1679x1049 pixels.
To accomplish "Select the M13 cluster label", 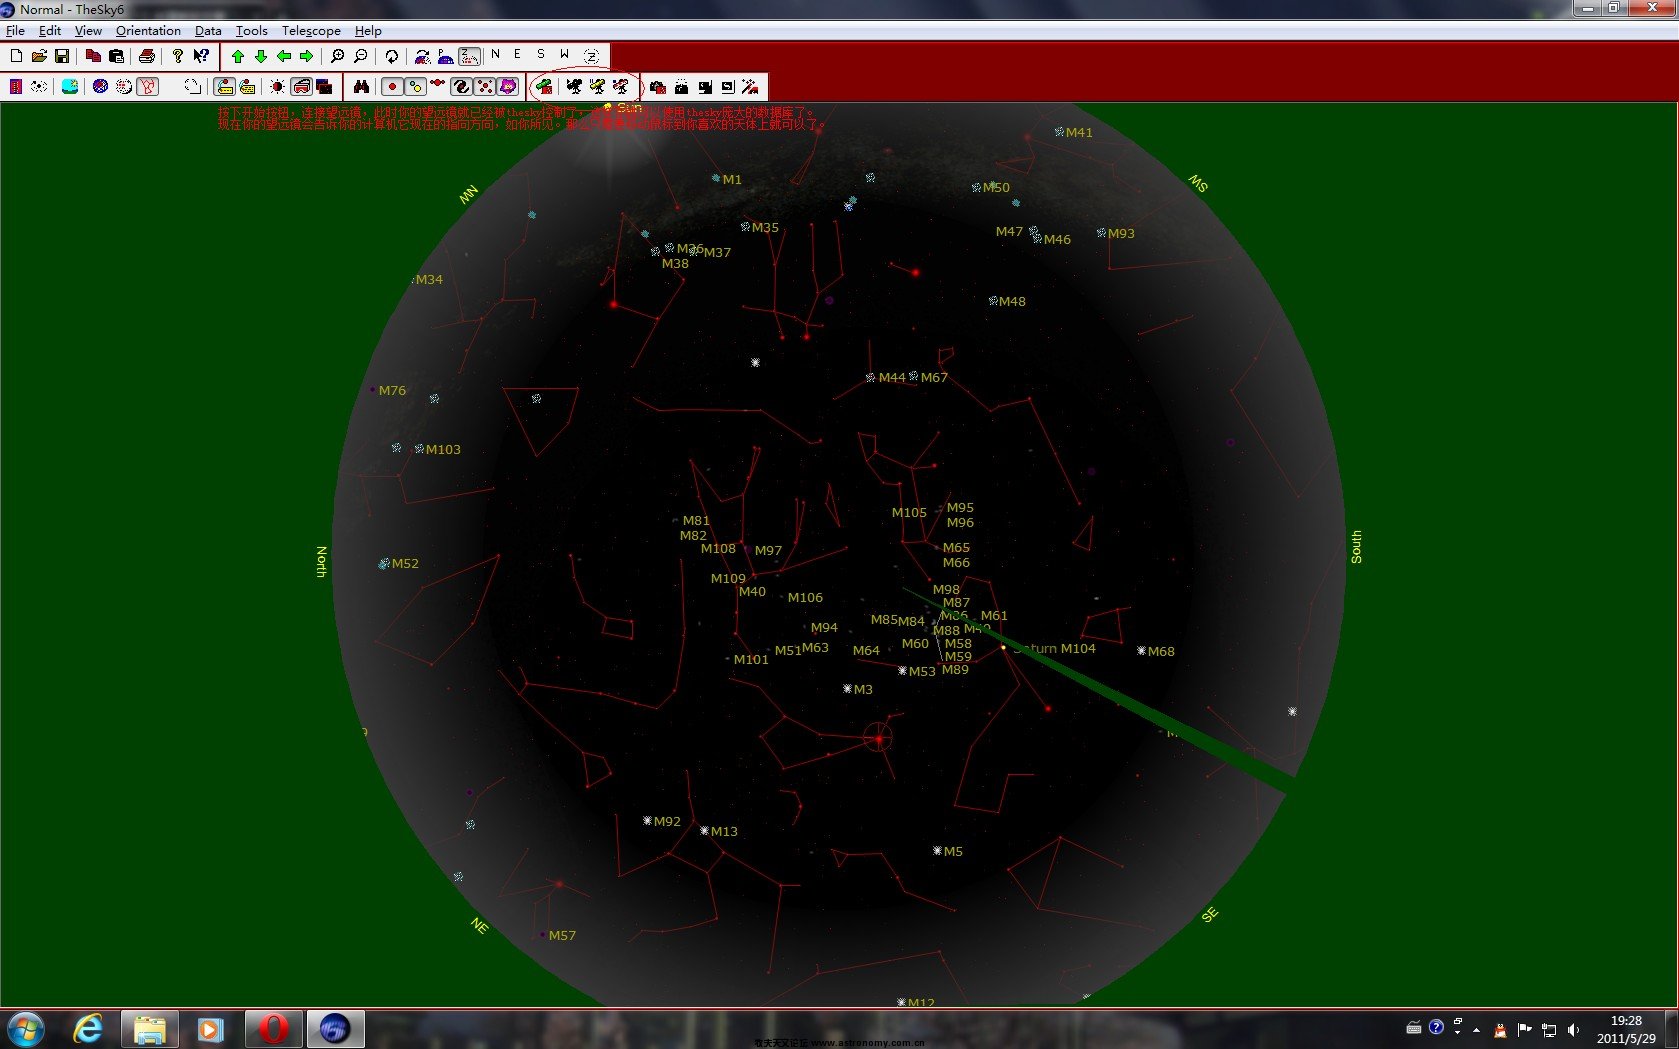I will pyautogui.click(x=724, y=831).
